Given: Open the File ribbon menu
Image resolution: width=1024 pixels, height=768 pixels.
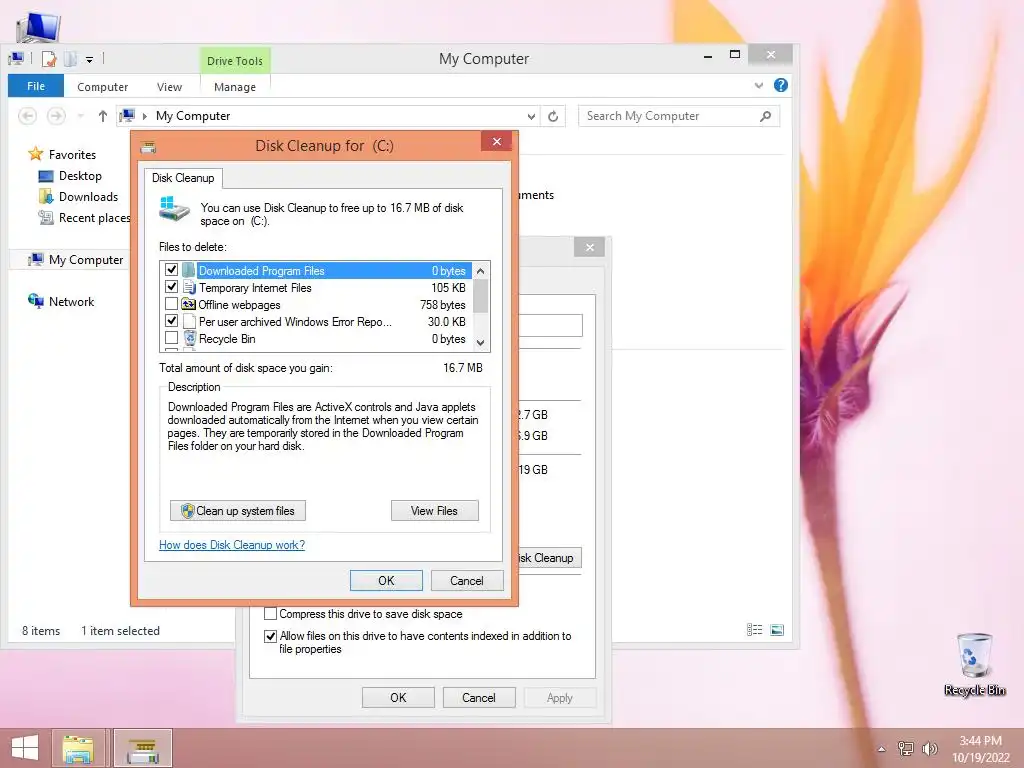Looking at the screenshot, I should click(36, 86).
